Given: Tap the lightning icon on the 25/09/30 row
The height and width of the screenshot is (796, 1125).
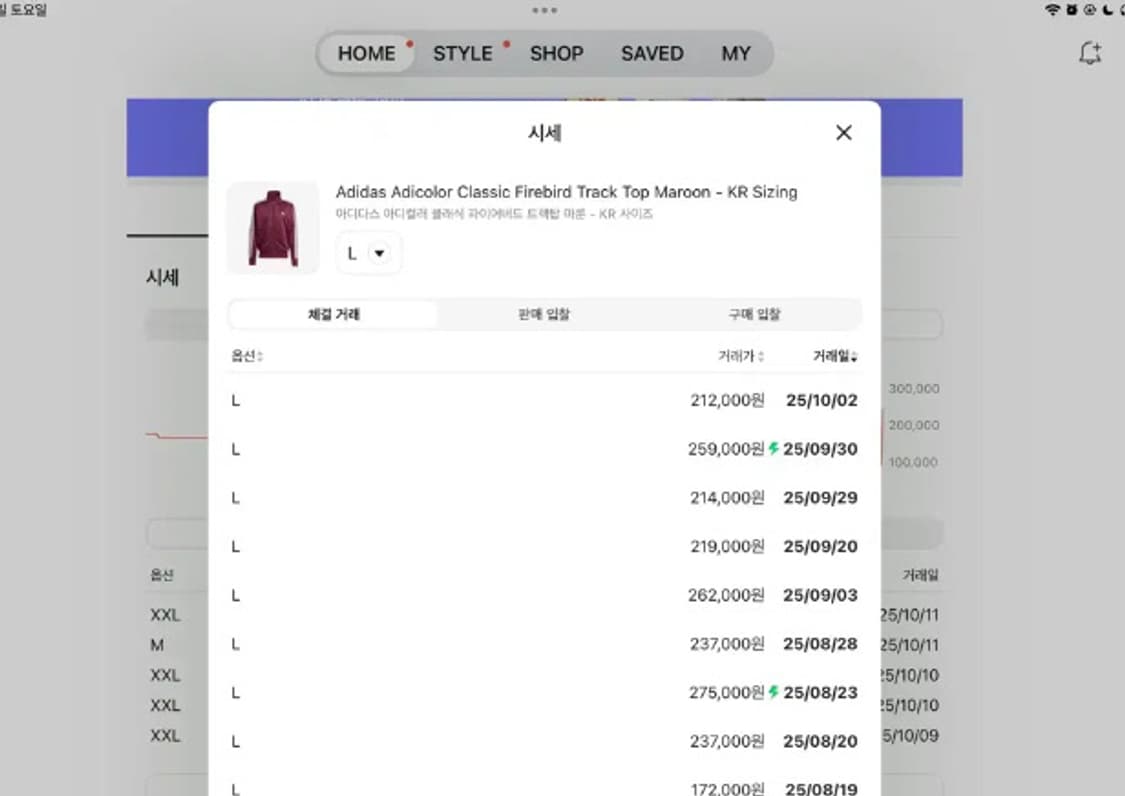Looking at the screenshot, I should coord(773,449).
